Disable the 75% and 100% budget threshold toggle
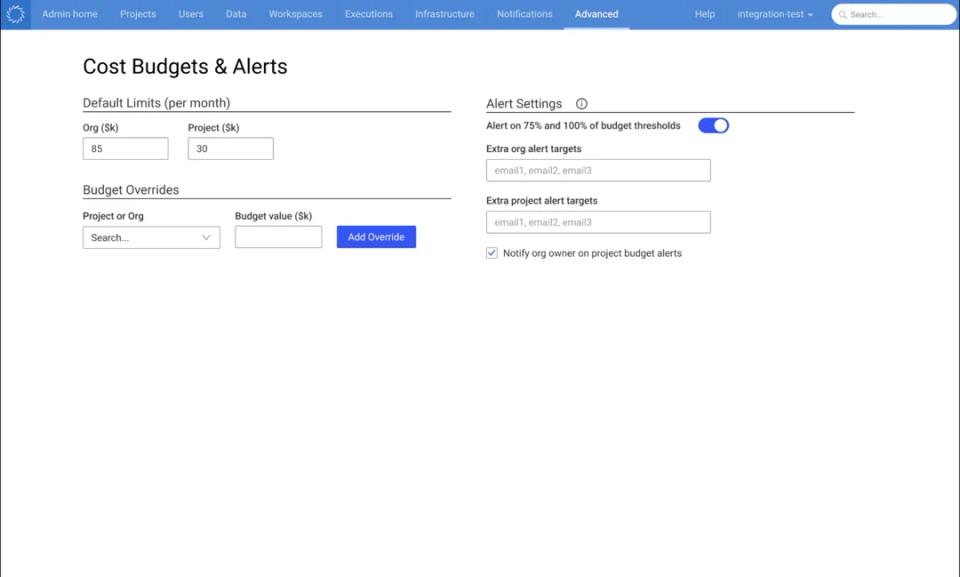The height and width of the screenshot is (577, 960). click(713, 125)
